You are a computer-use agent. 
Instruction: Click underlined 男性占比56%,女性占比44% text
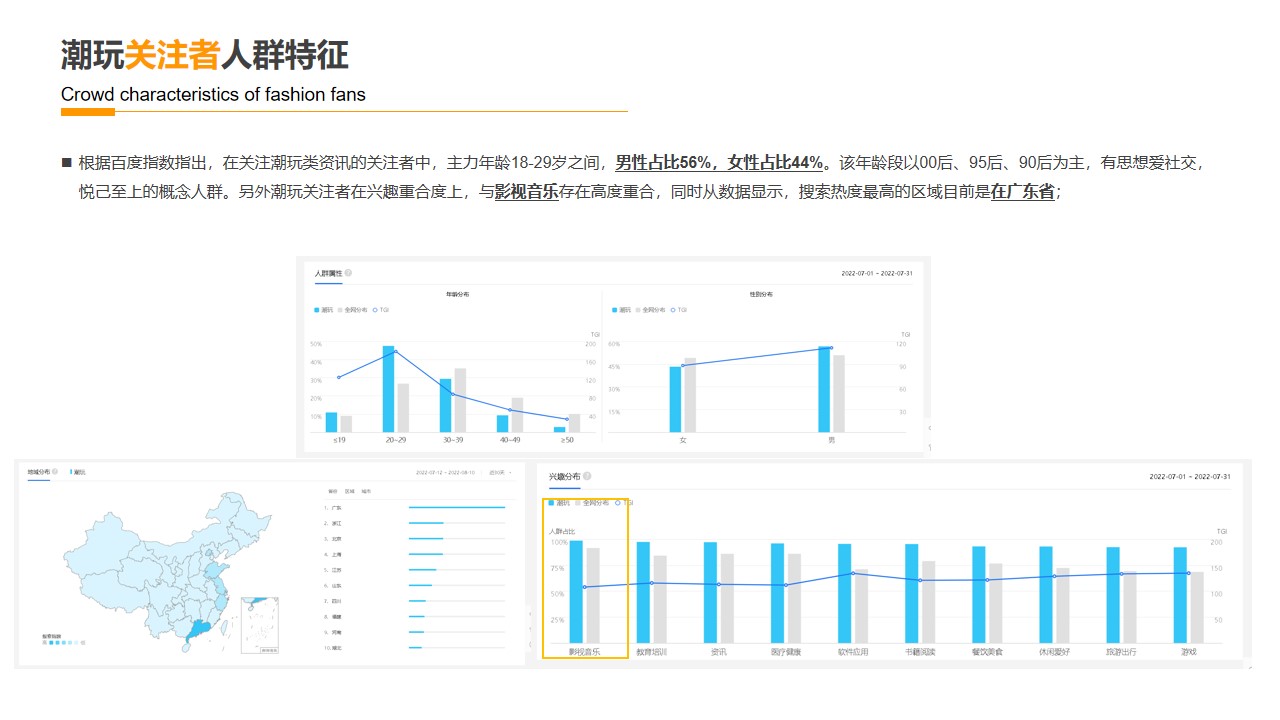tap(719, 163)
